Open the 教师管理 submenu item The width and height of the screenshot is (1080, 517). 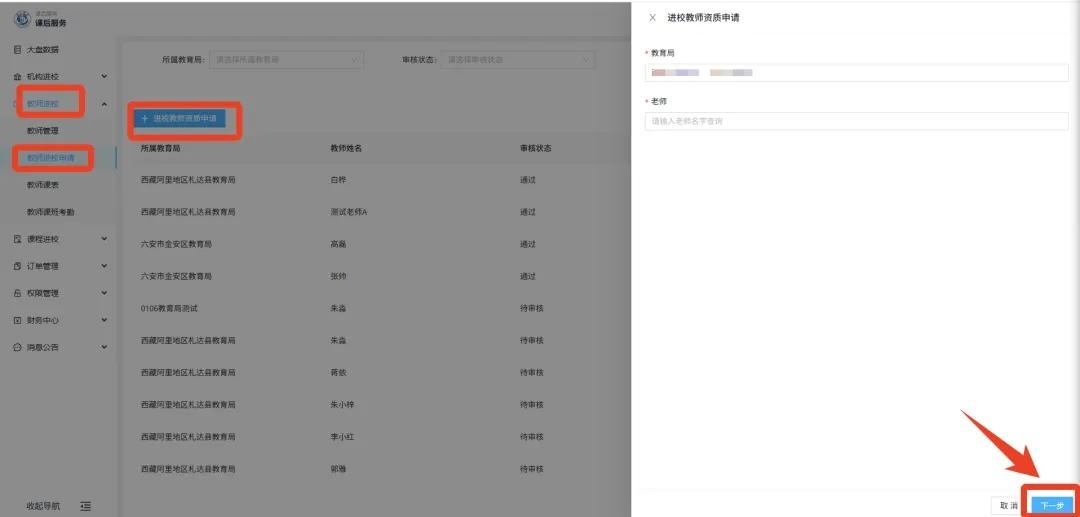pos(43,131)
